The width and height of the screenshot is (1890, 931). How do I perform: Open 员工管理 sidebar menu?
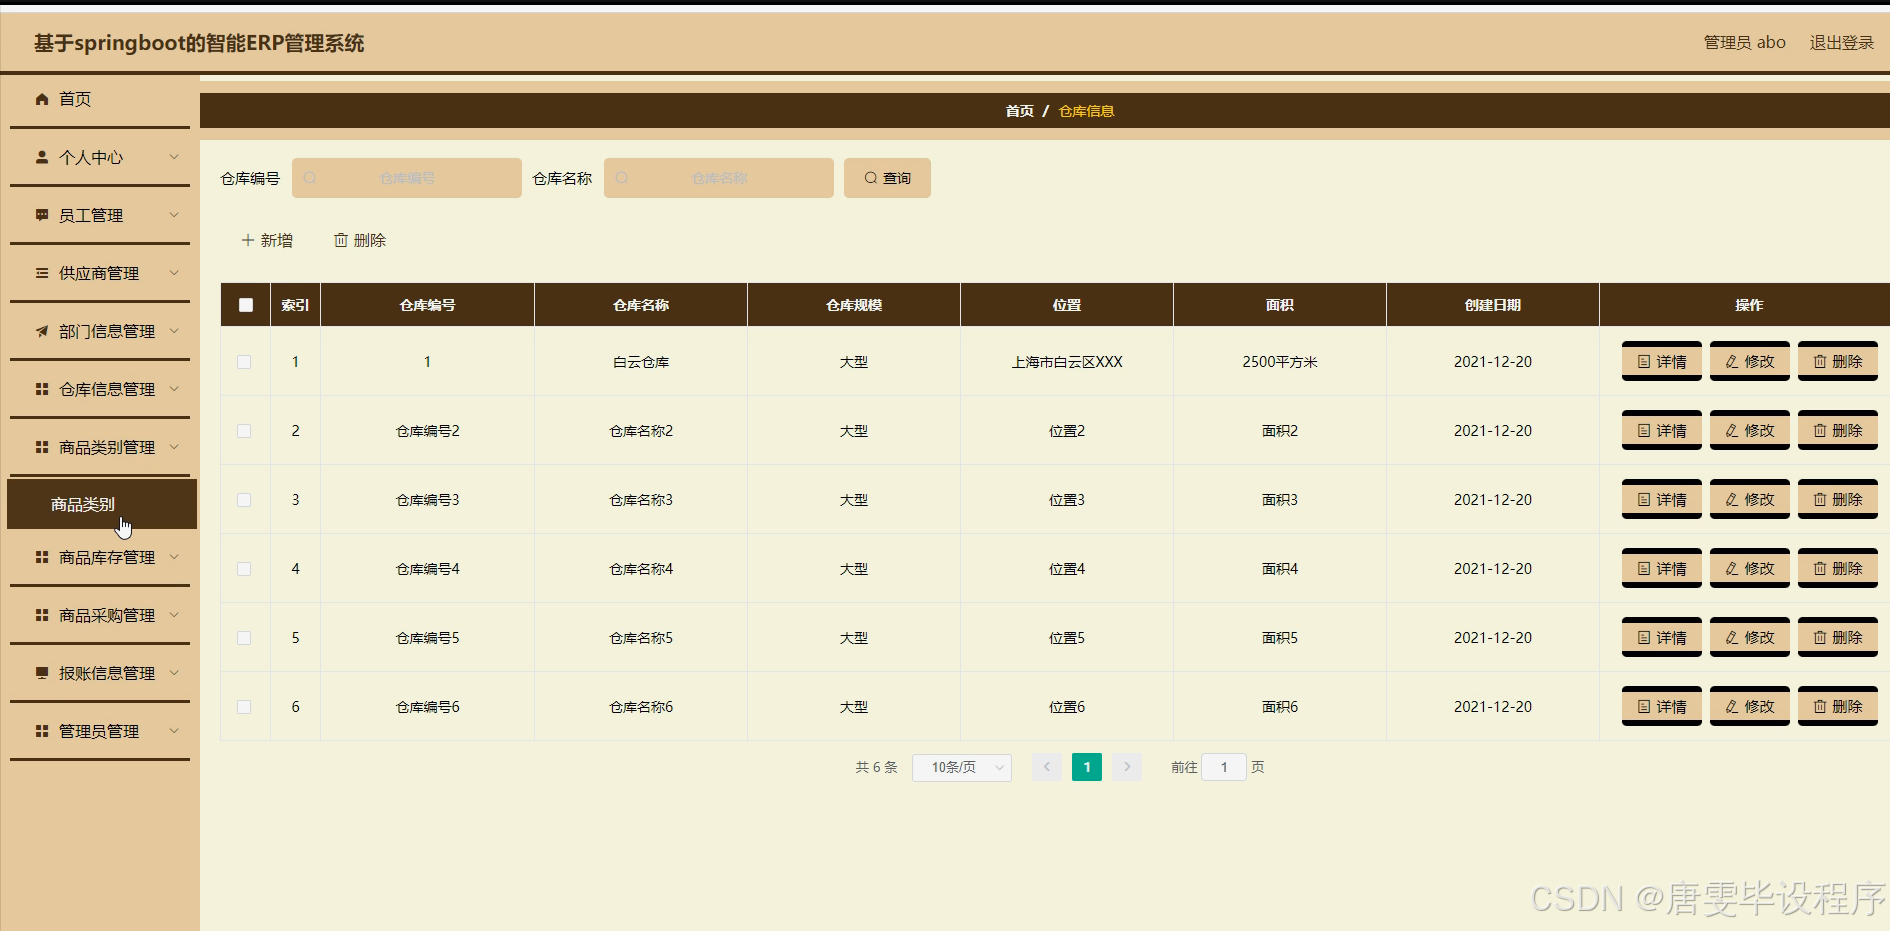100,215
